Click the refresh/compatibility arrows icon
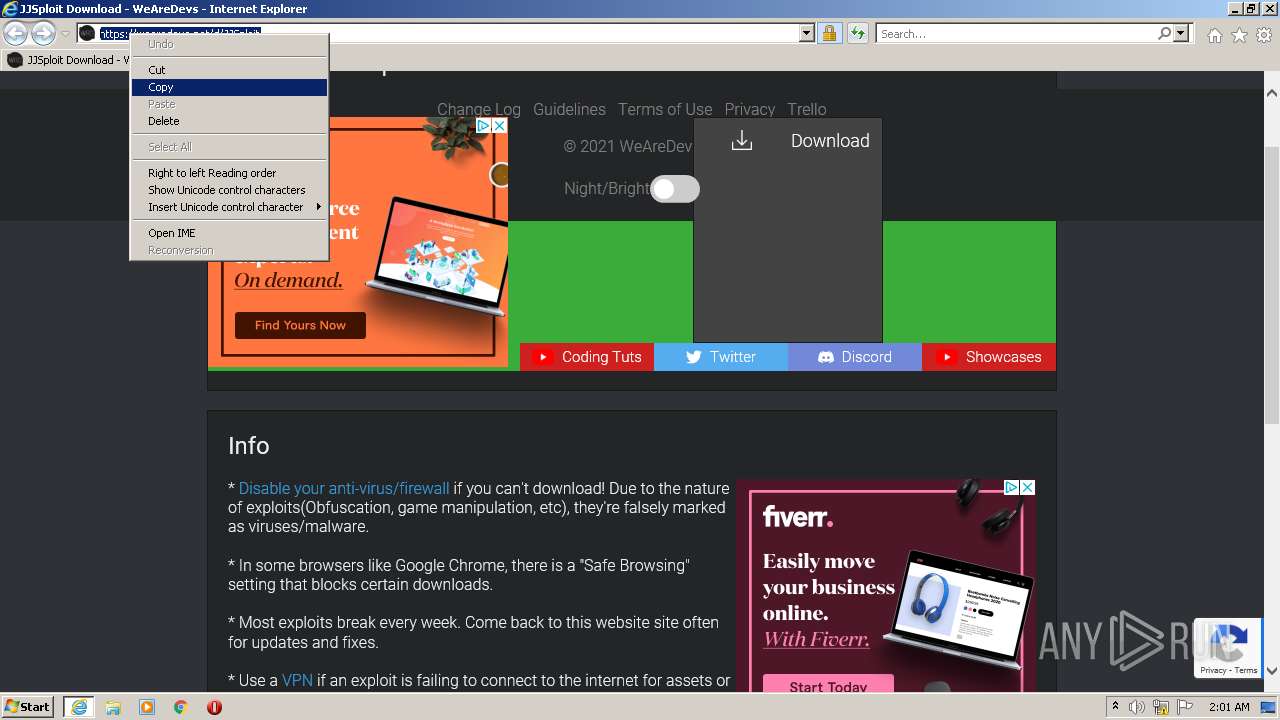The width and height of the screenshot is (1280, 720). click(857, 34)
